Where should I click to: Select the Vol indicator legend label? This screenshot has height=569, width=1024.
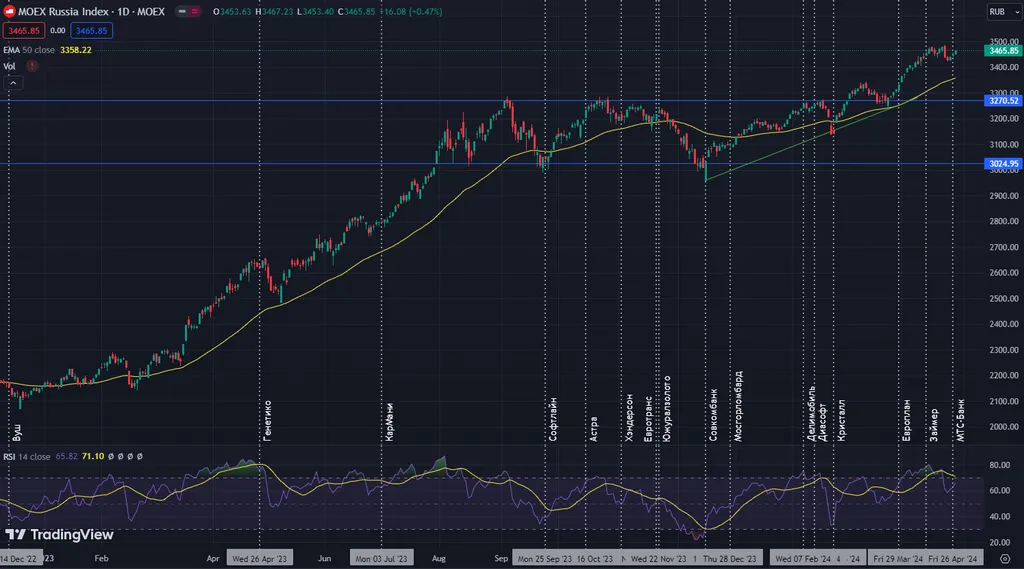coord(9,66)
